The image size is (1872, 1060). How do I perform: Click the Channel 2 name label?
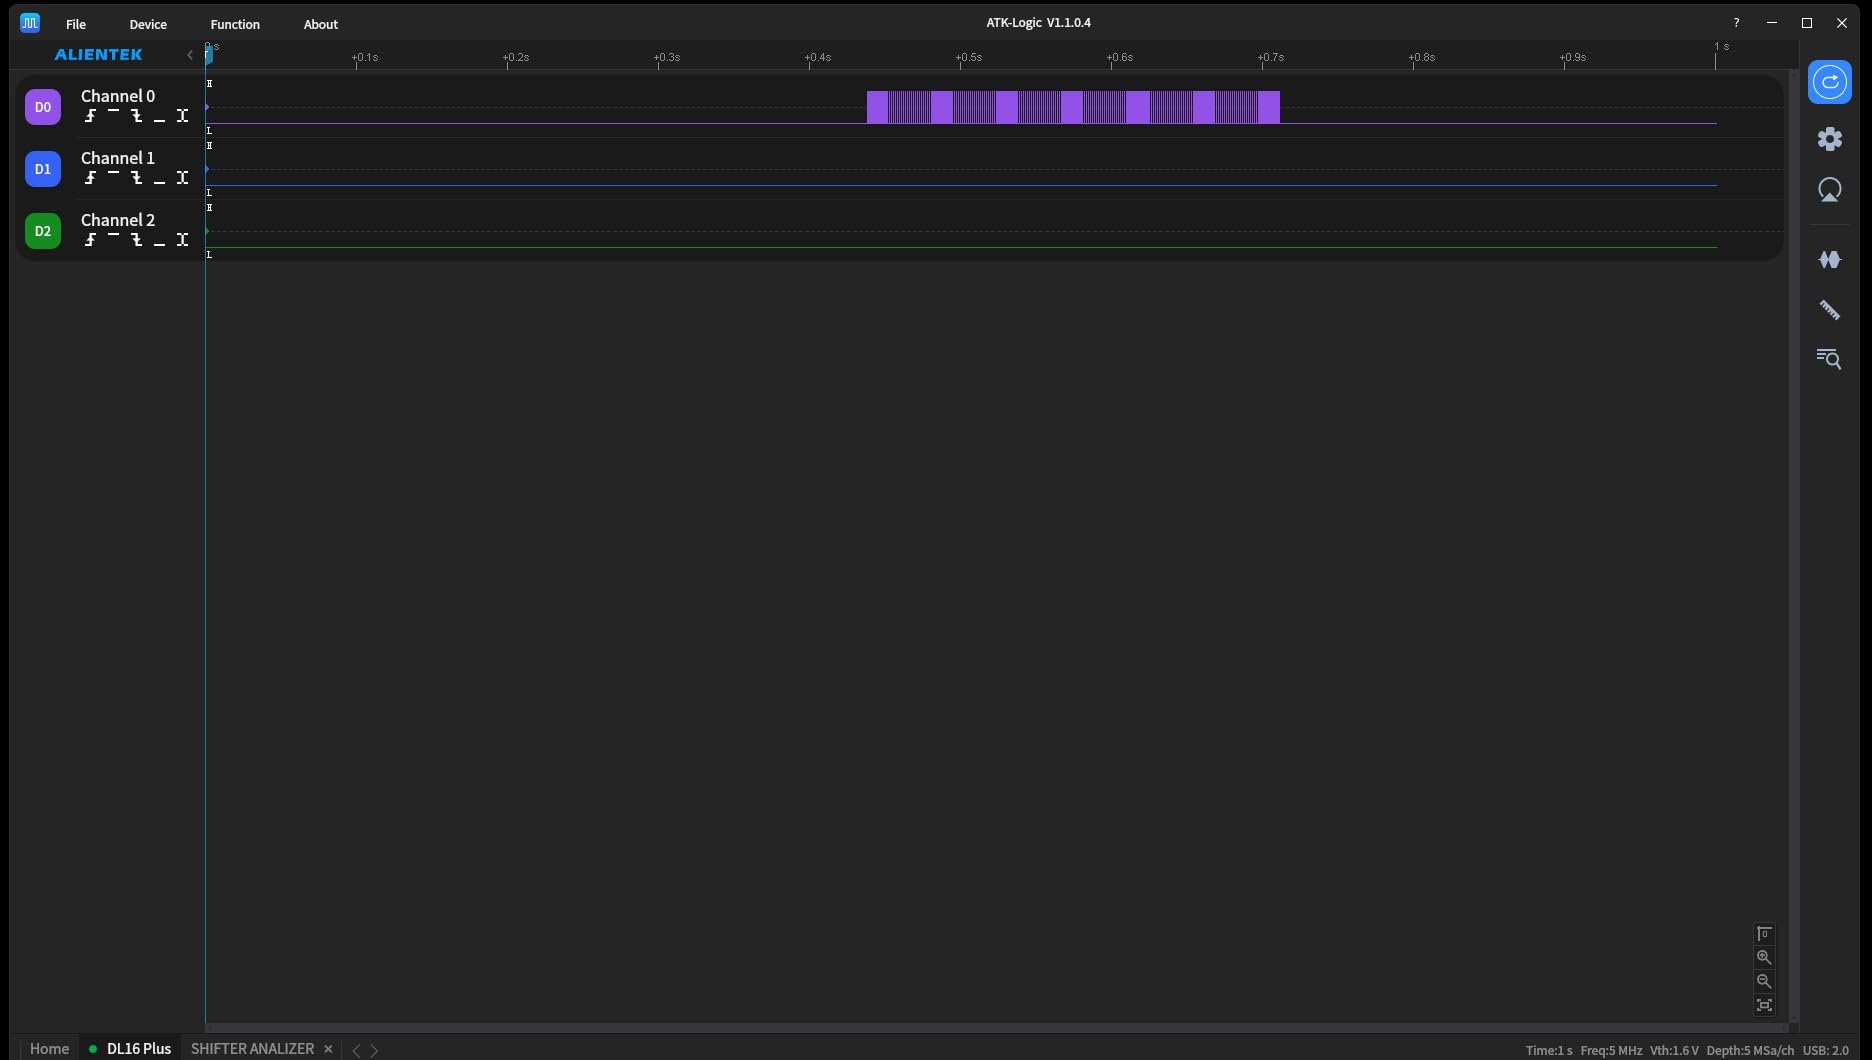tap(118, 220)
